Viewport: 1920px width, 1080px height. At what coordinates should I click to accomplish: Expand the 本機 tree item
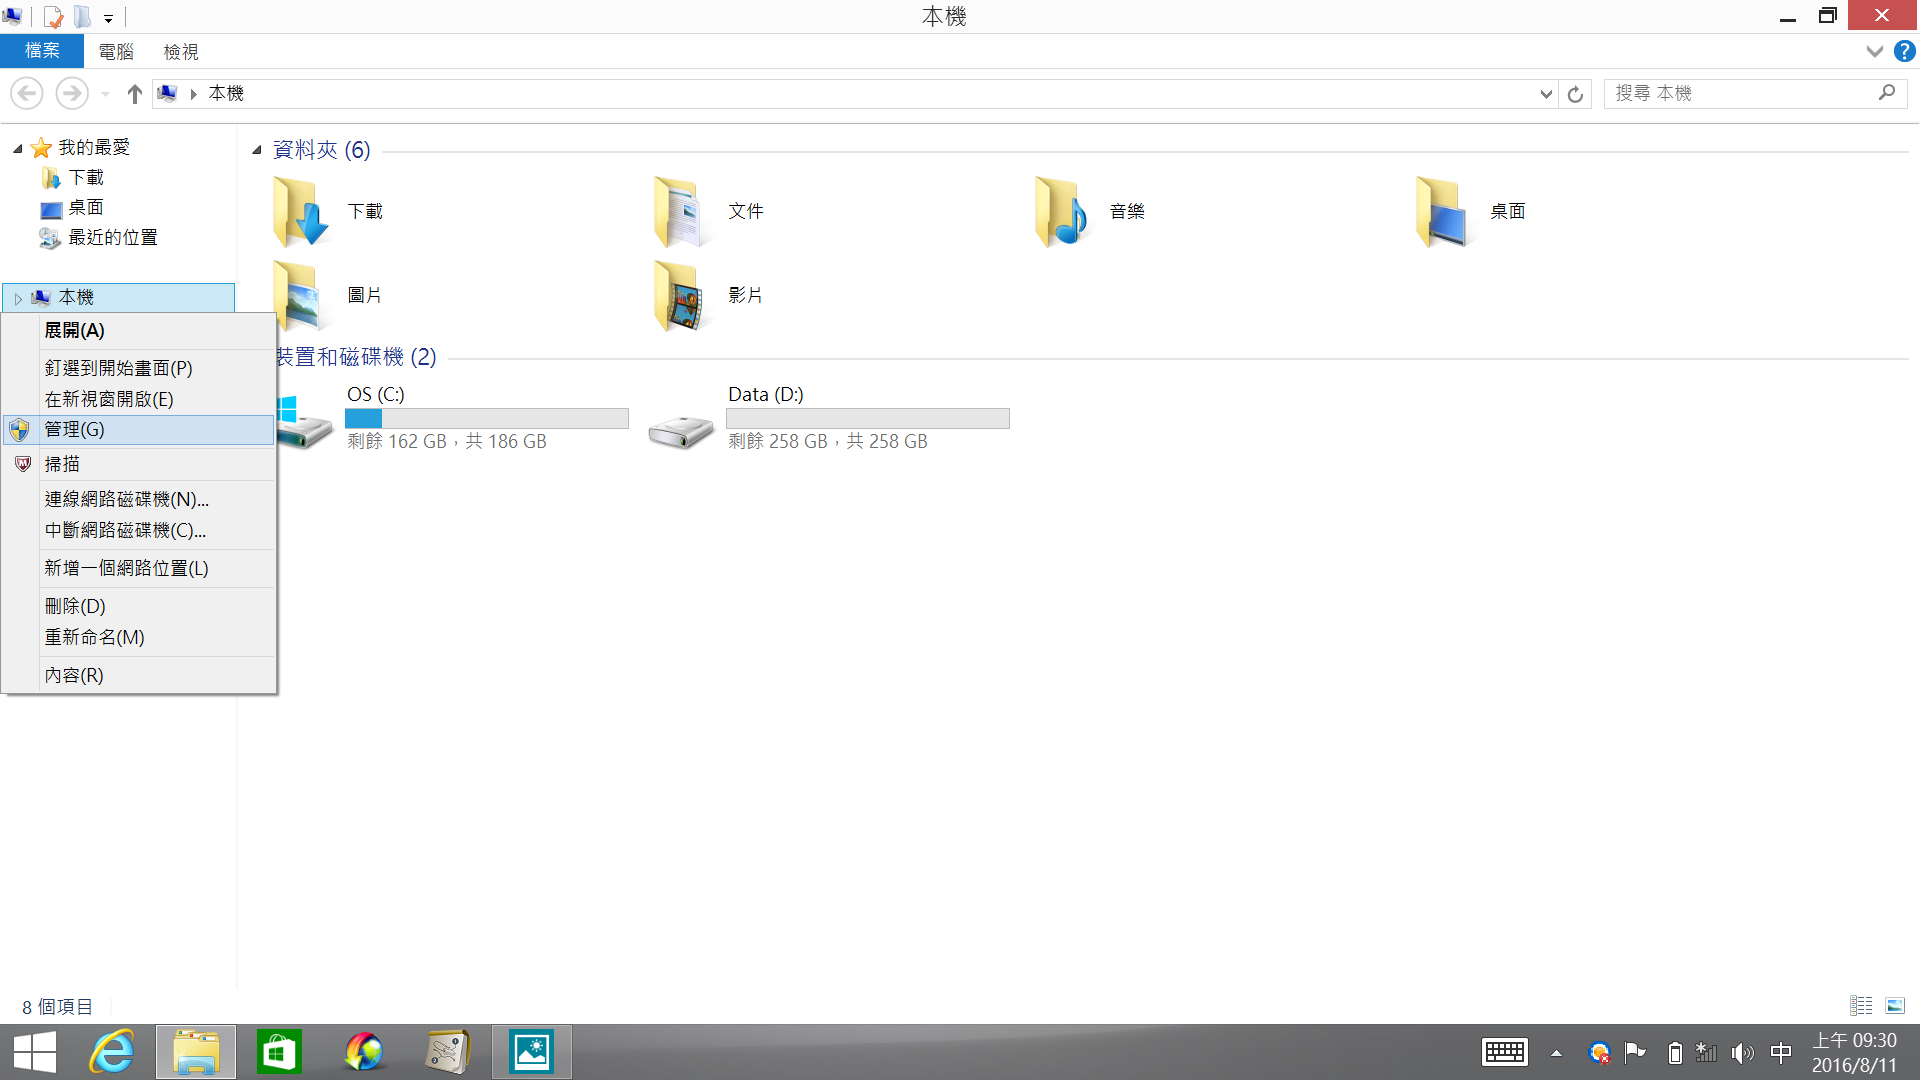[x=17, y=295]
